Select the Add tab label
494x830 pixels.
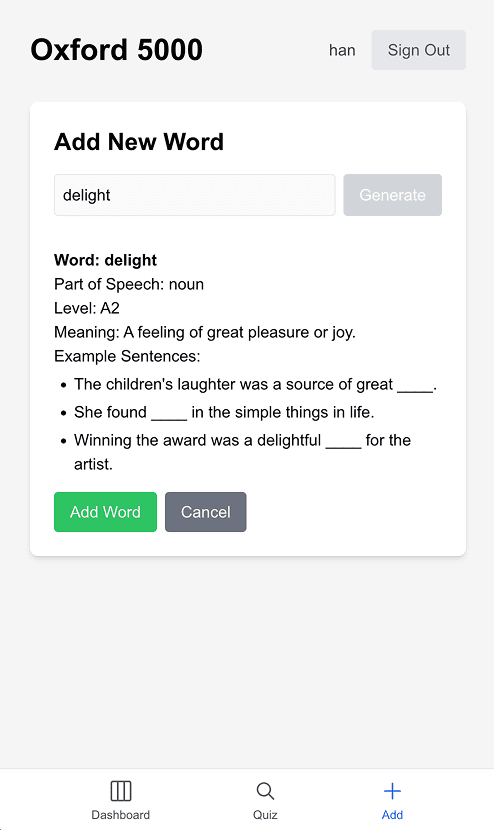coord(392,815)
